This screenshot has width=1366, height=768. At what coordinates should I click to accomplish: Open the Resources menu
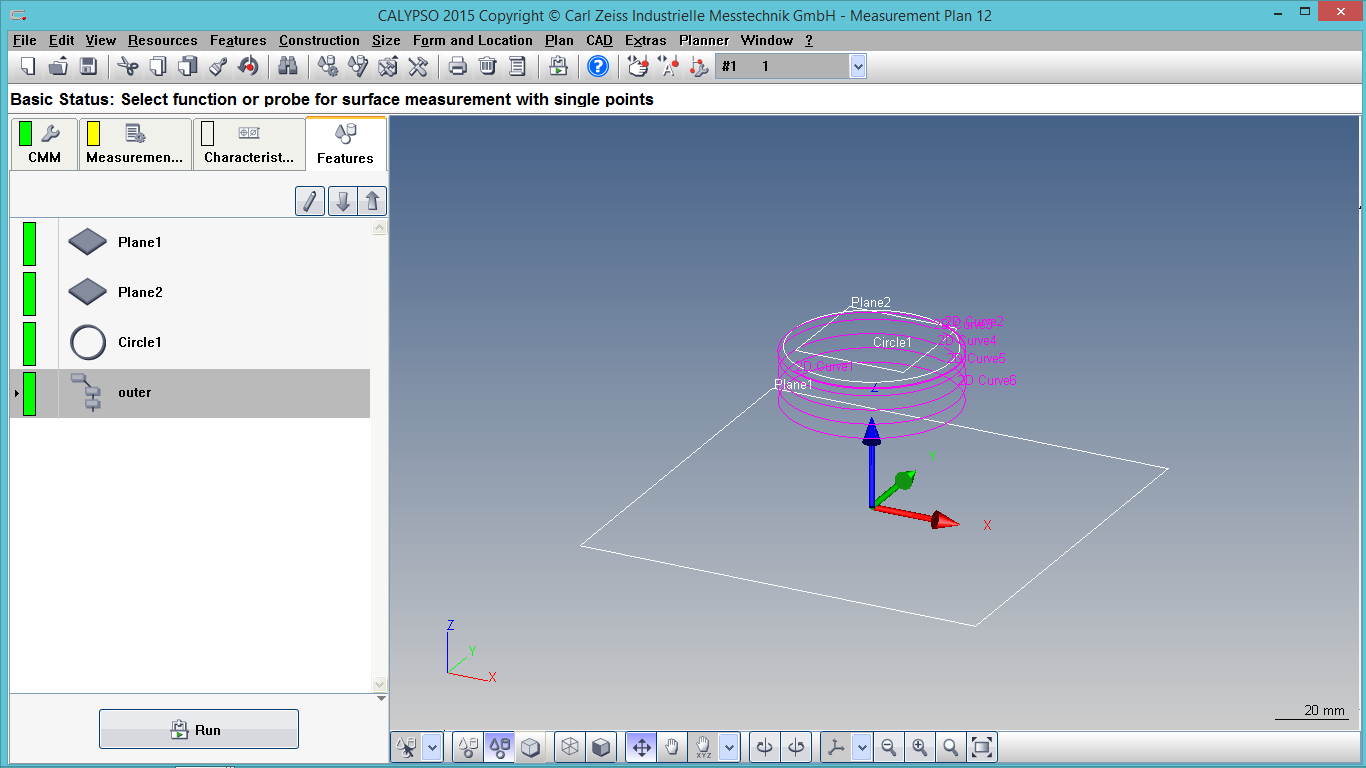163,40
